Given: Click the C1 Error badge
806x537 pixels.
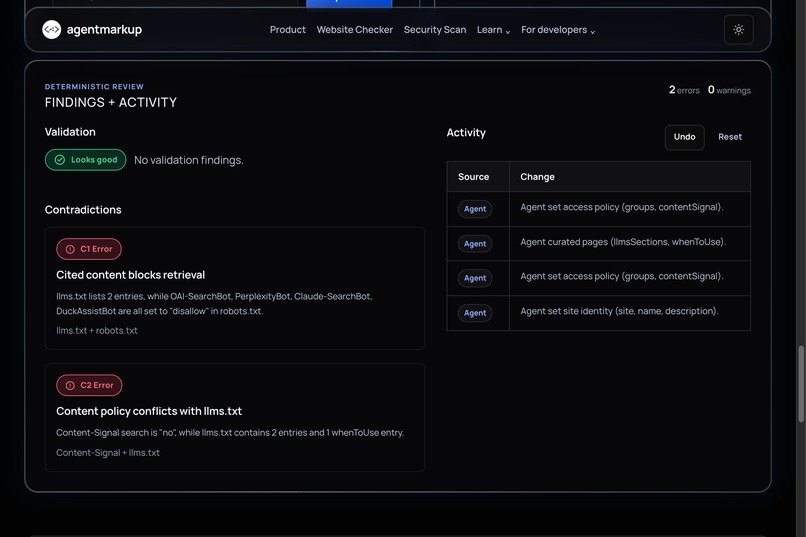Looking at the screenshot, I should (x=89, y=249).
